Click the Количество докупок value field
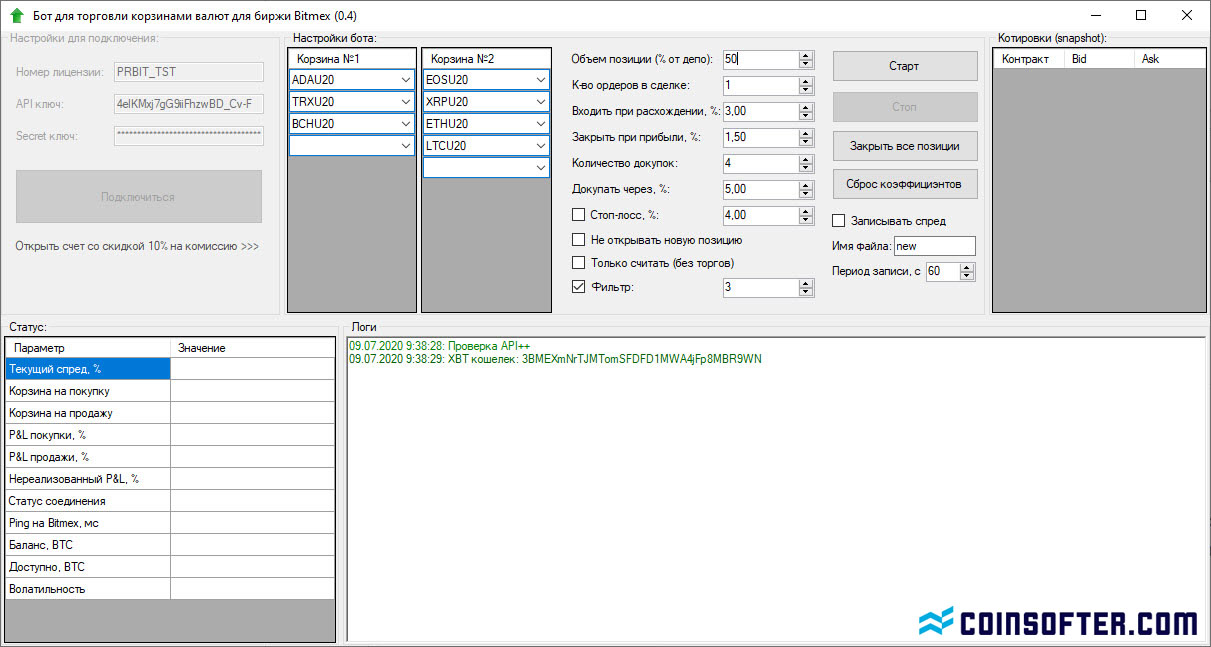This screenshot has width=1211, height=647. coord(760,163)
